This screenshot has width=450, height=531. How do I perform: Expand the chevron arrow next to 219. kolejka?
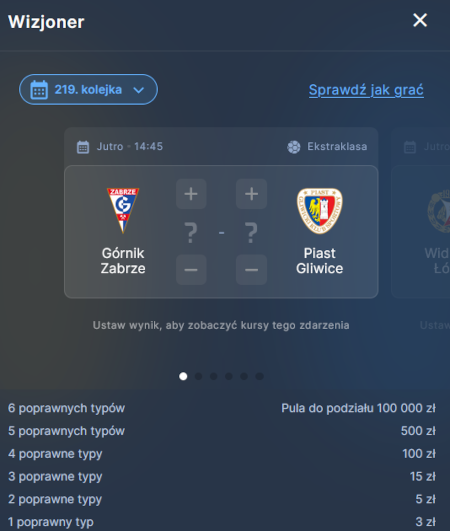click(x=138, y=90)
